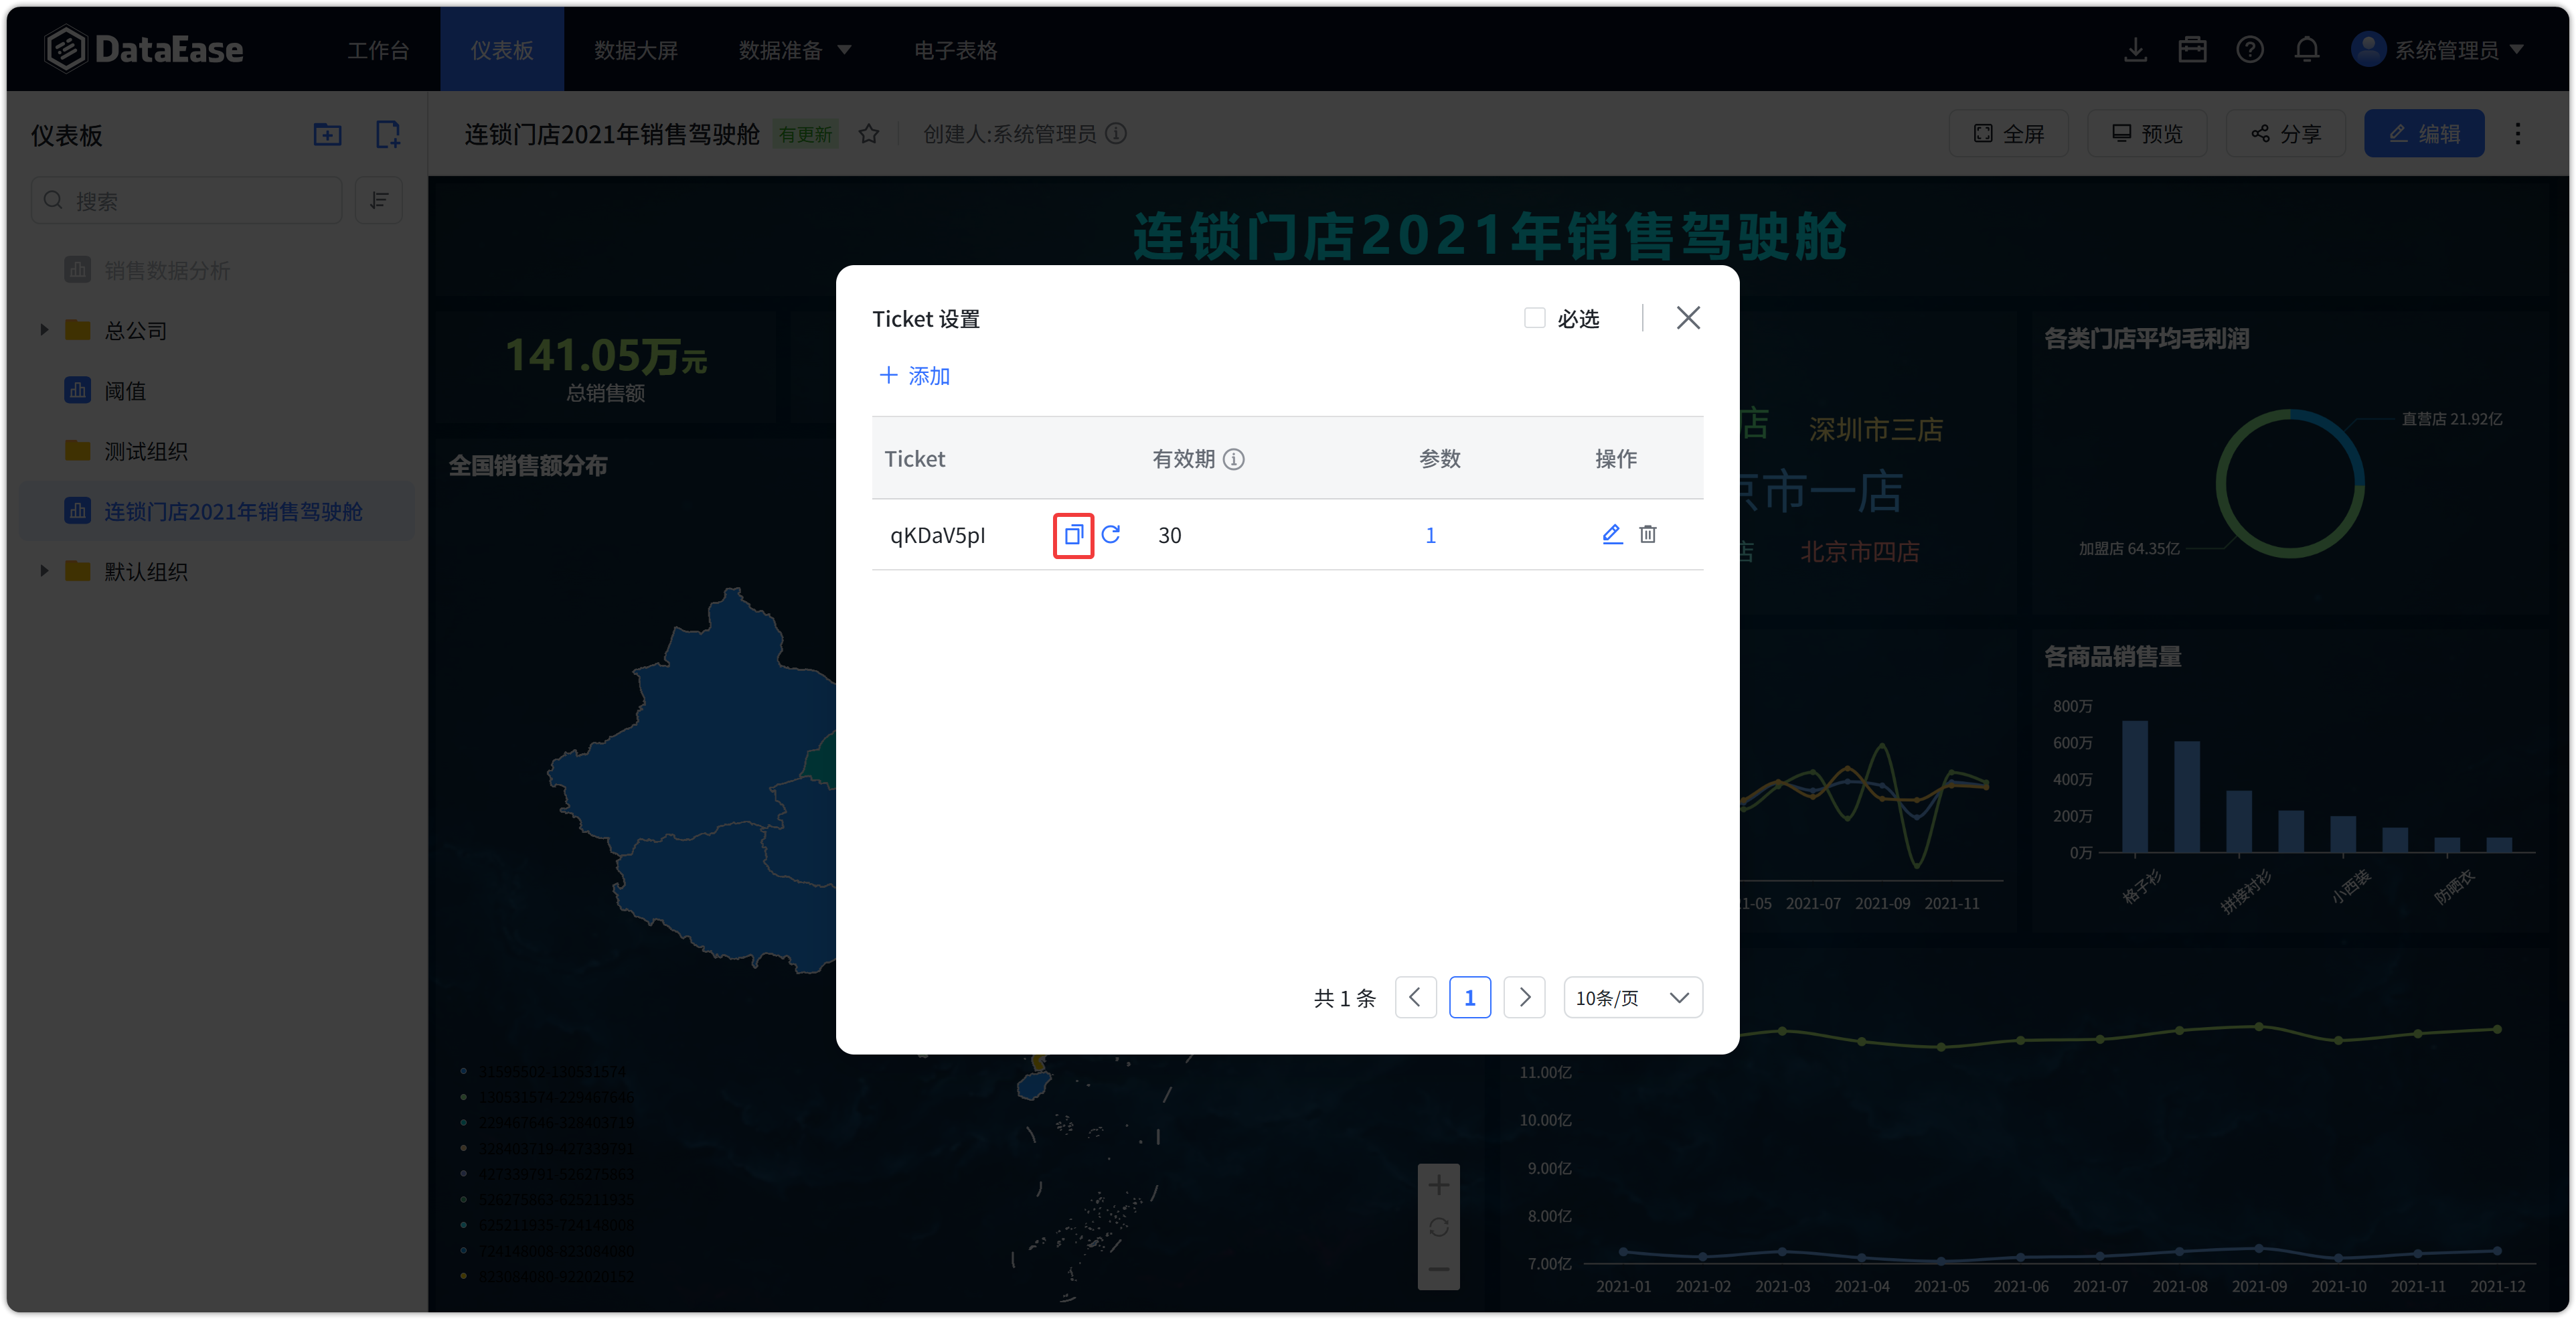Open the help question-mark icon
2576x1319 pixels.
(2250, 49)
